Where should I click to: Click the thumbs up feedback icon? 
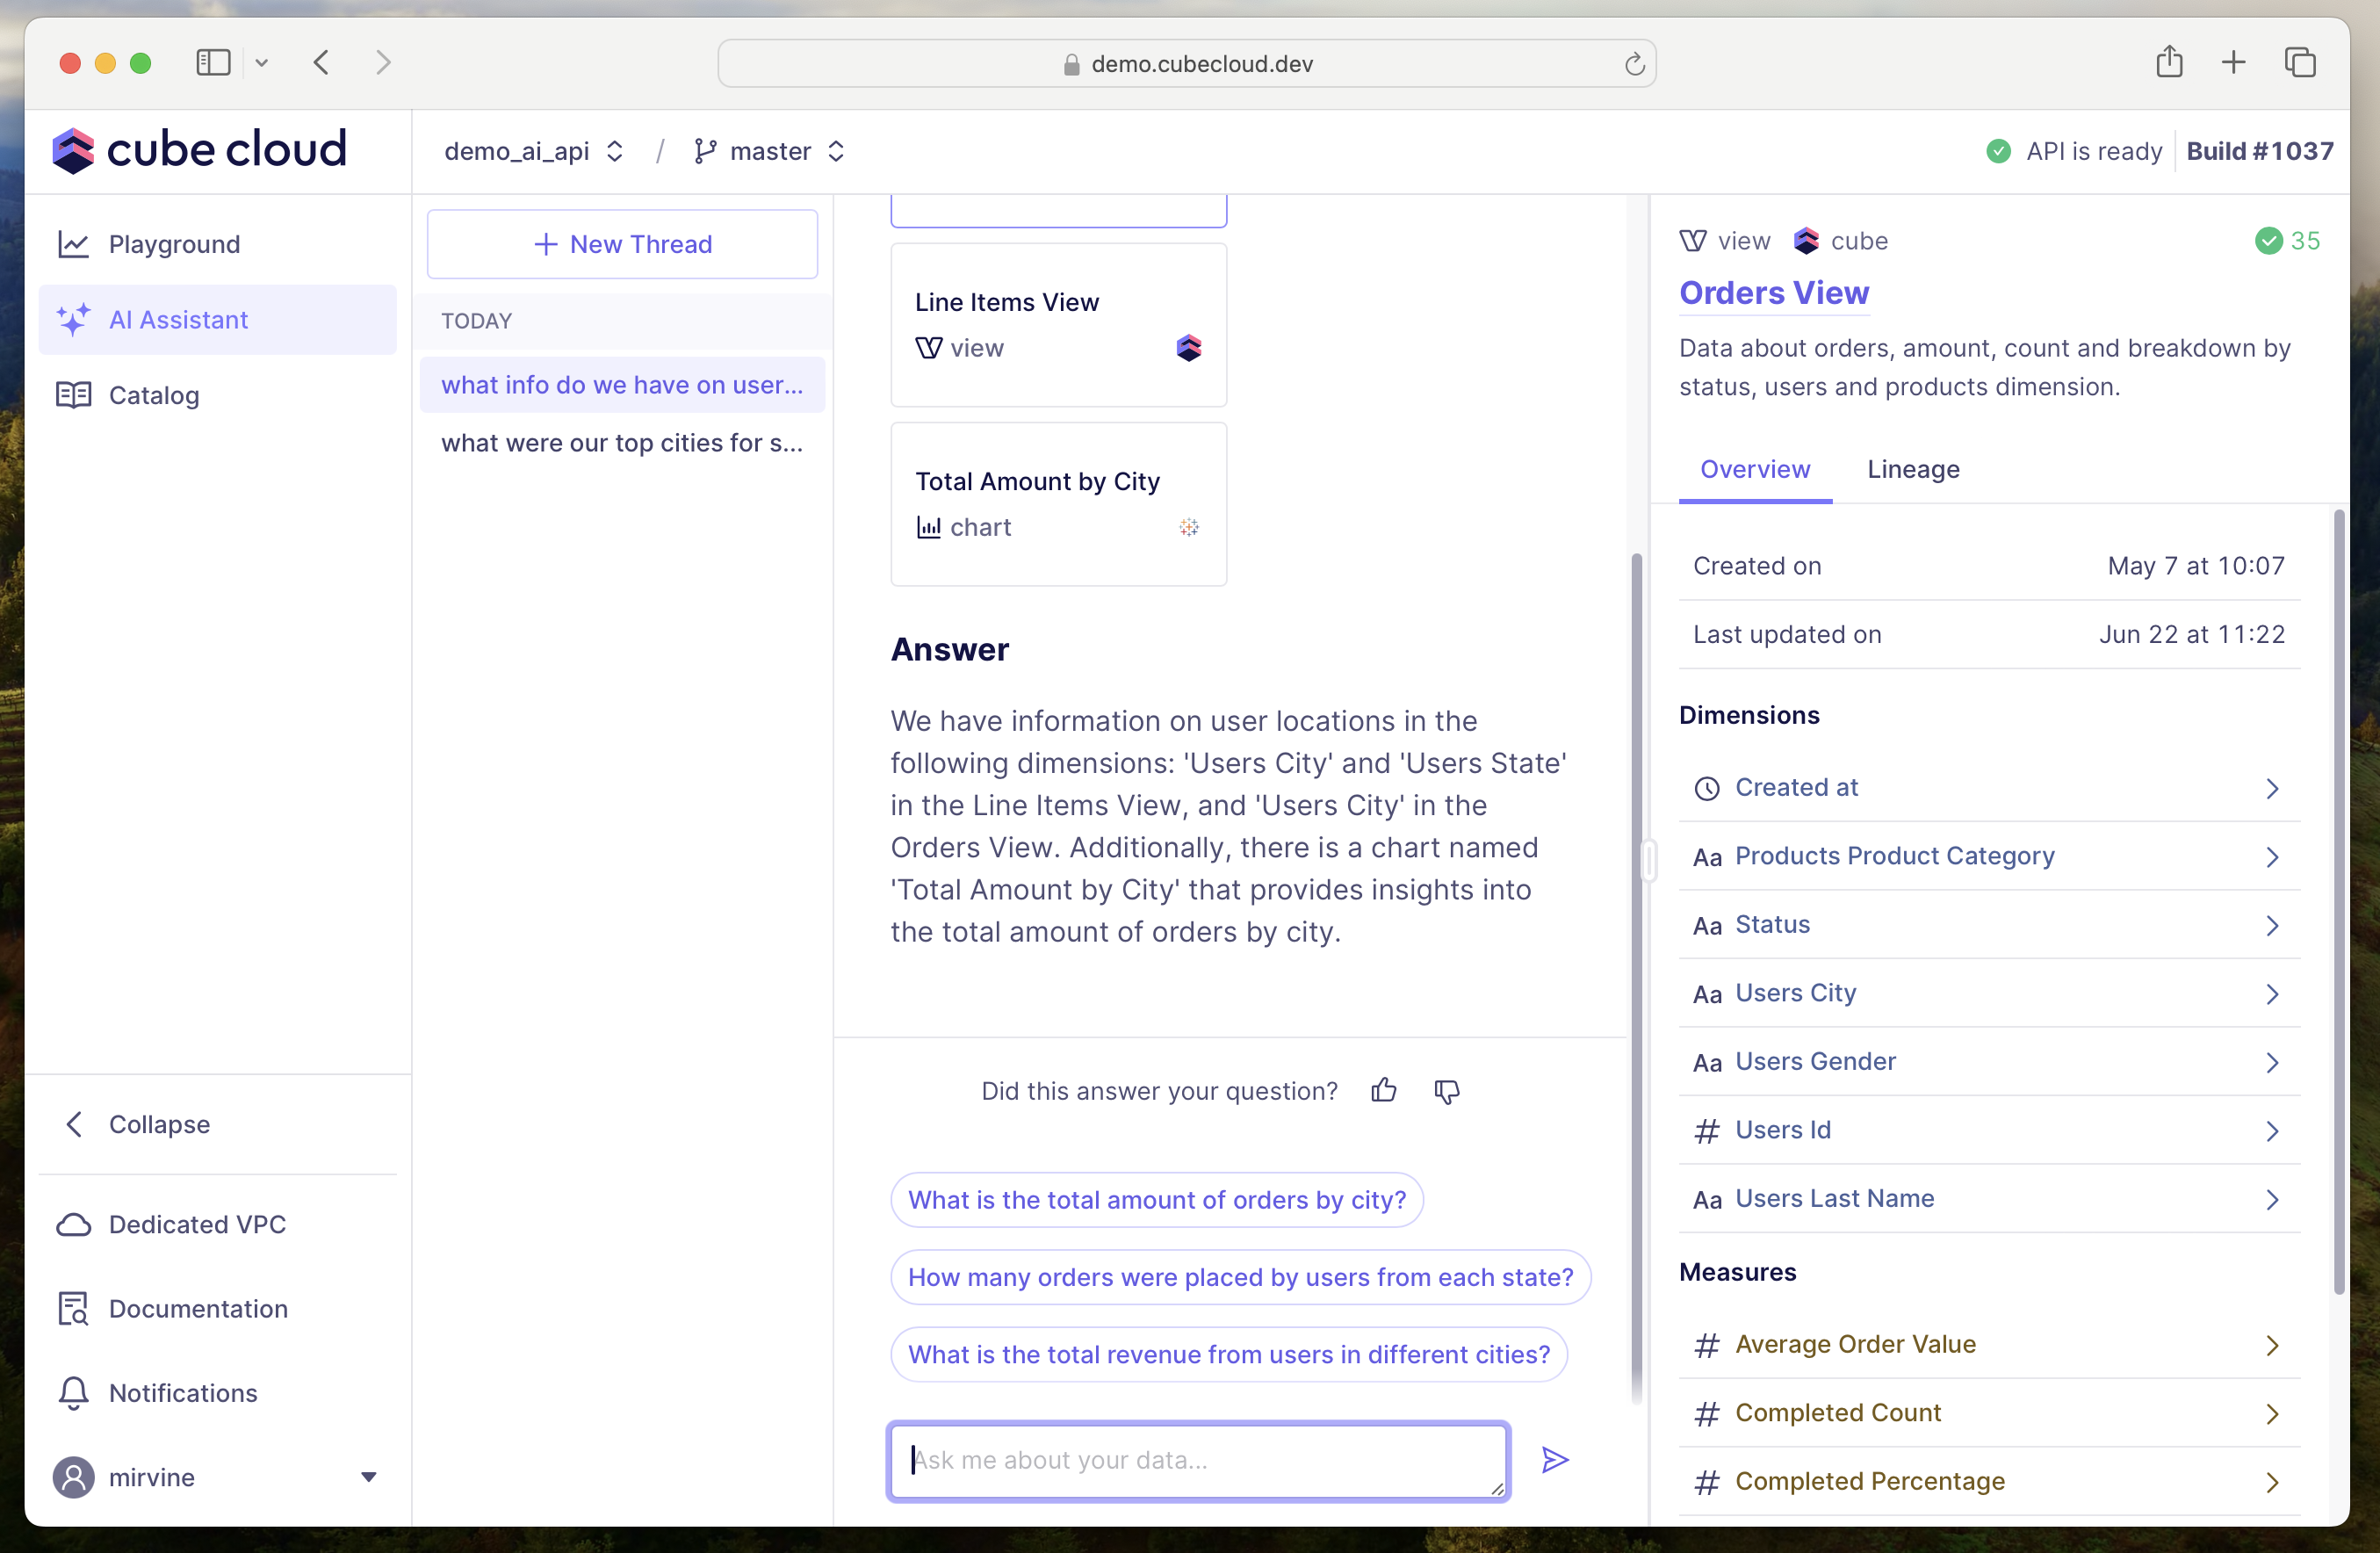[1382, 1092]
